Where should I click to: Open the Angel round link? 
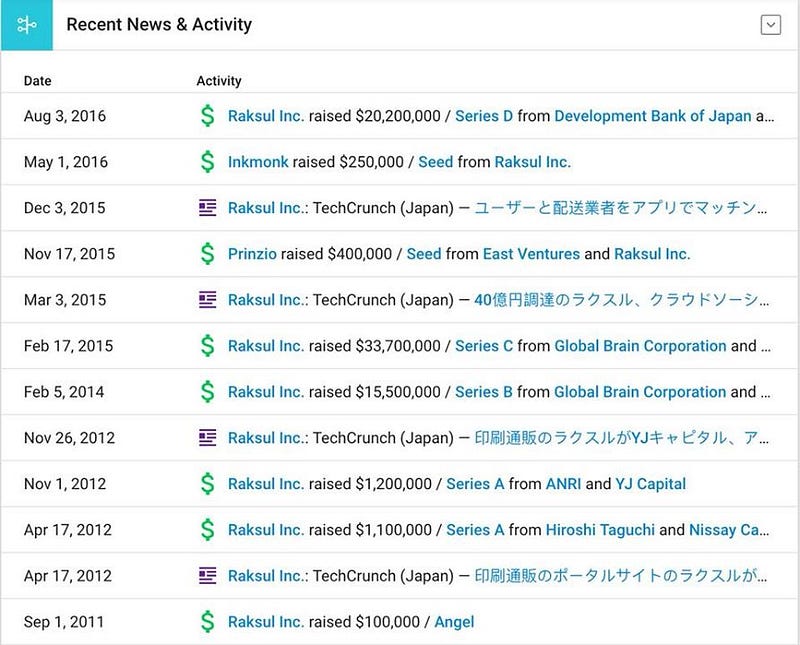click(454, 622)
